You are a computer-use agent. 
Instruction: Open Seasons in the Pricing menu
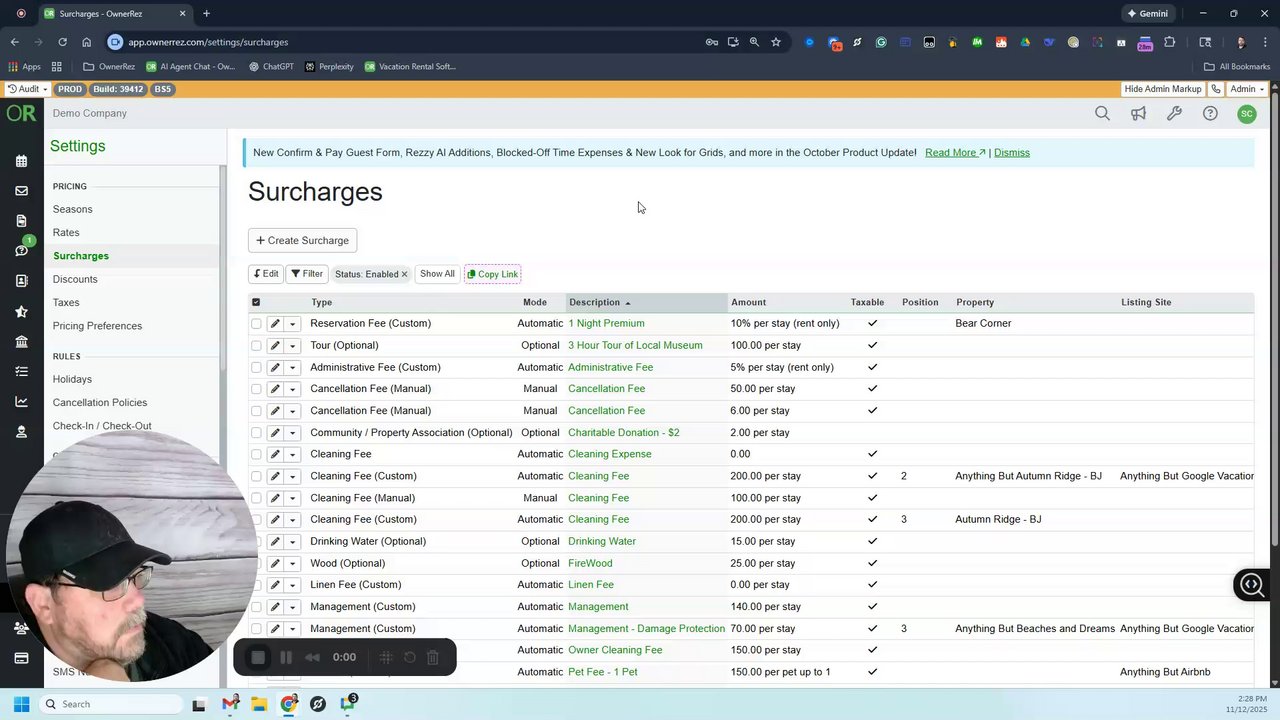72,209
